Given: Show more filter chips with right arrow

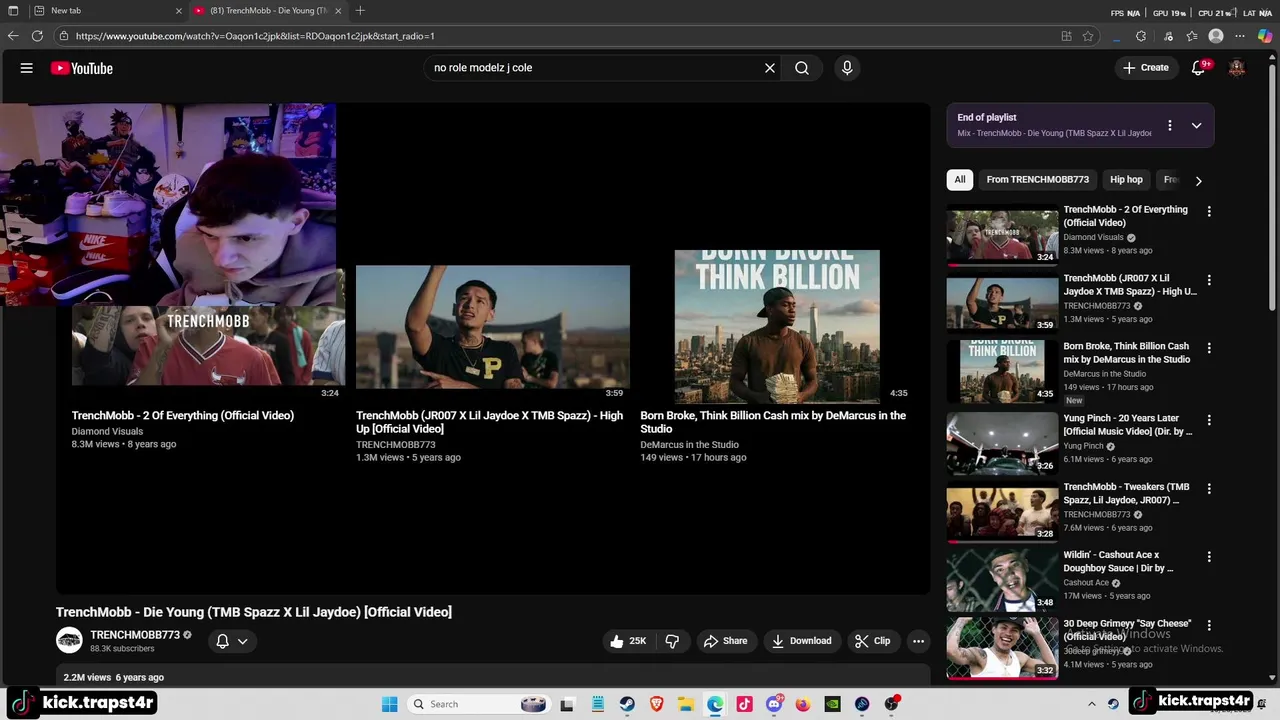Looking at the screenshot, I should pos(1198,180).
